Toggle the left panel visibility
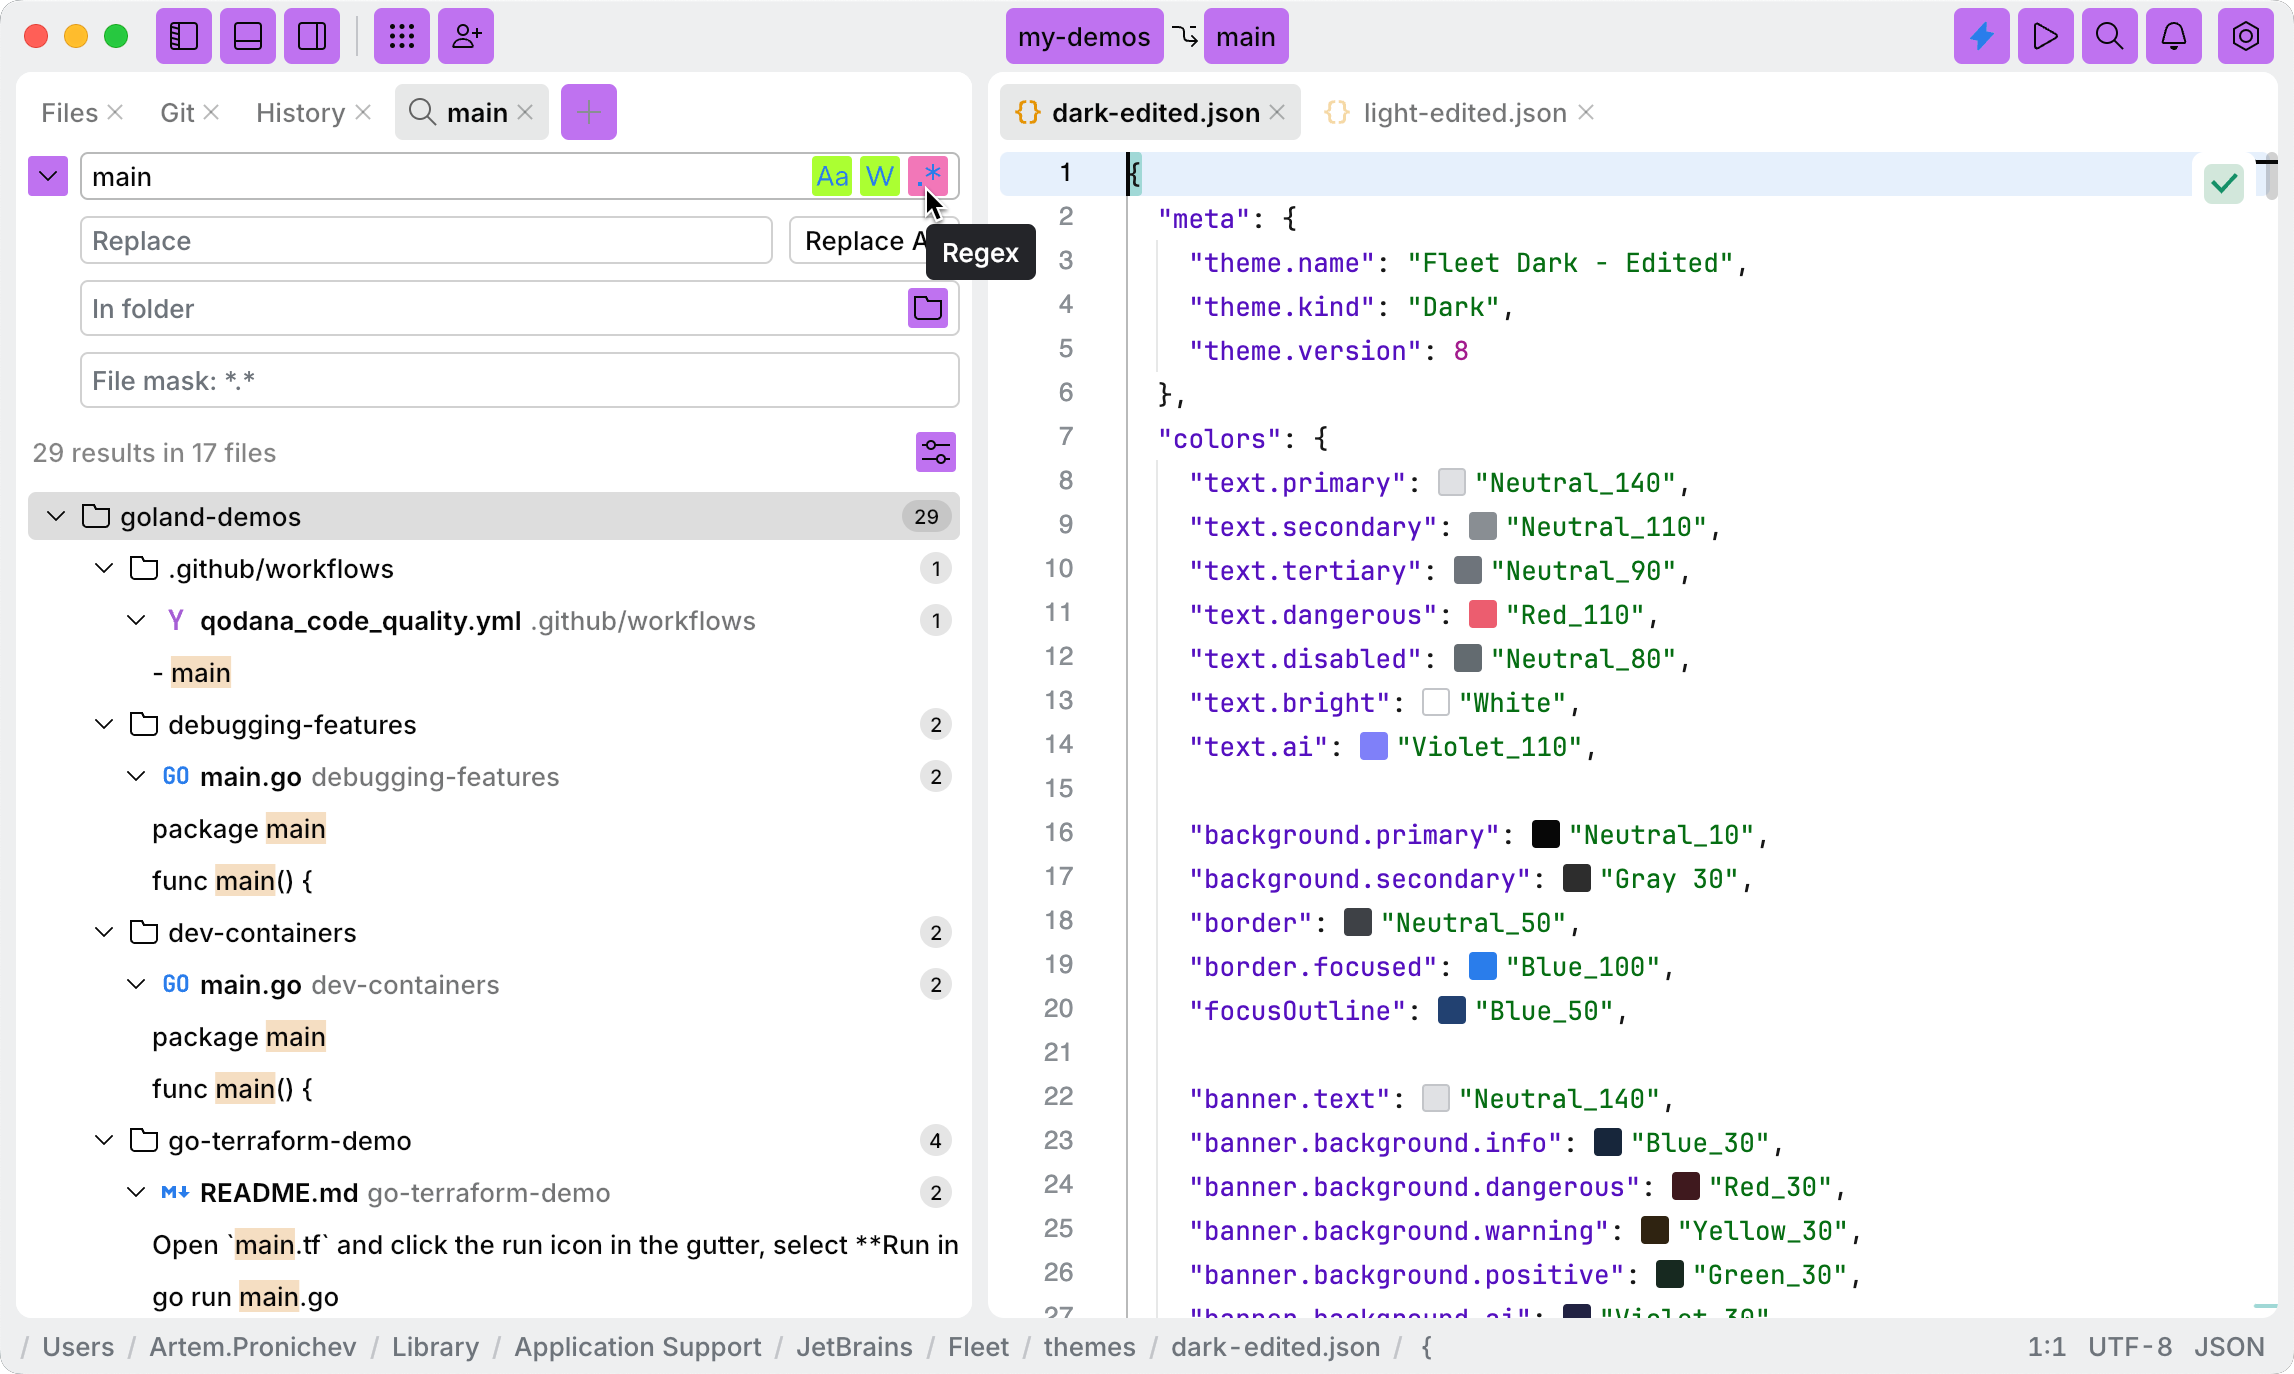Viewport: 2294px width, 1374px height. [183, 36]
